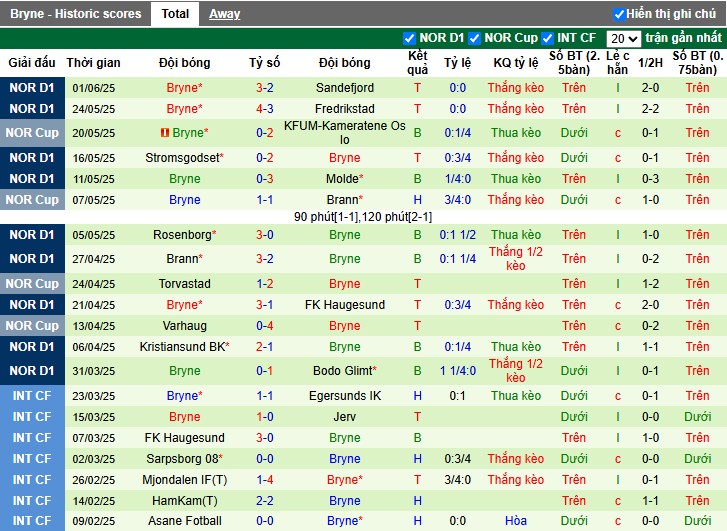Click the 3-2 score versus Sandefjord
Image resolution: width=727 pixels, height=531 pixels.
pyautogui.click(x=265, y=88)
